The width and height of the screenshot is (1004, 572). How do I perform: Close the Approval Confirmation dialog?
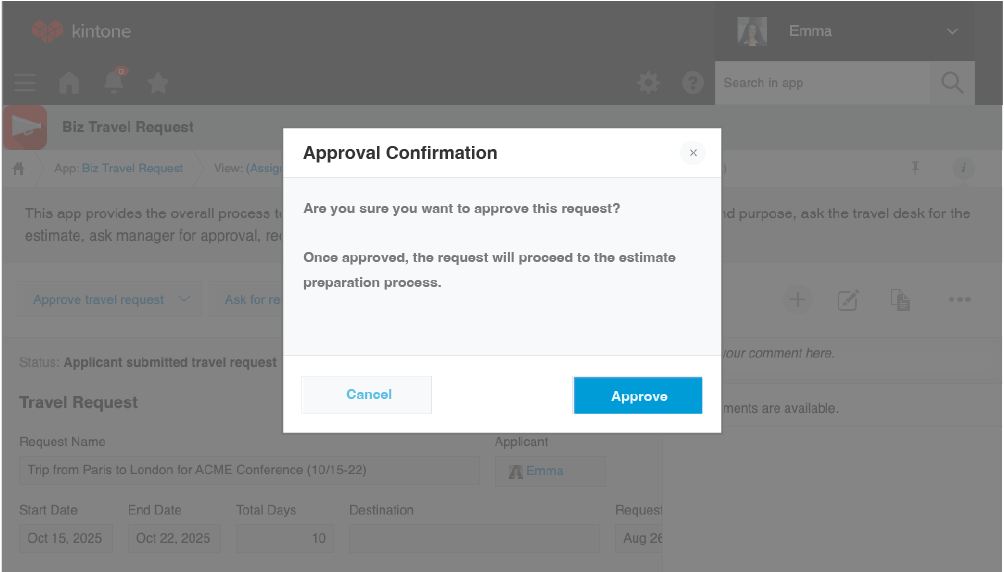pyautogui.click(x=693, y=153)
